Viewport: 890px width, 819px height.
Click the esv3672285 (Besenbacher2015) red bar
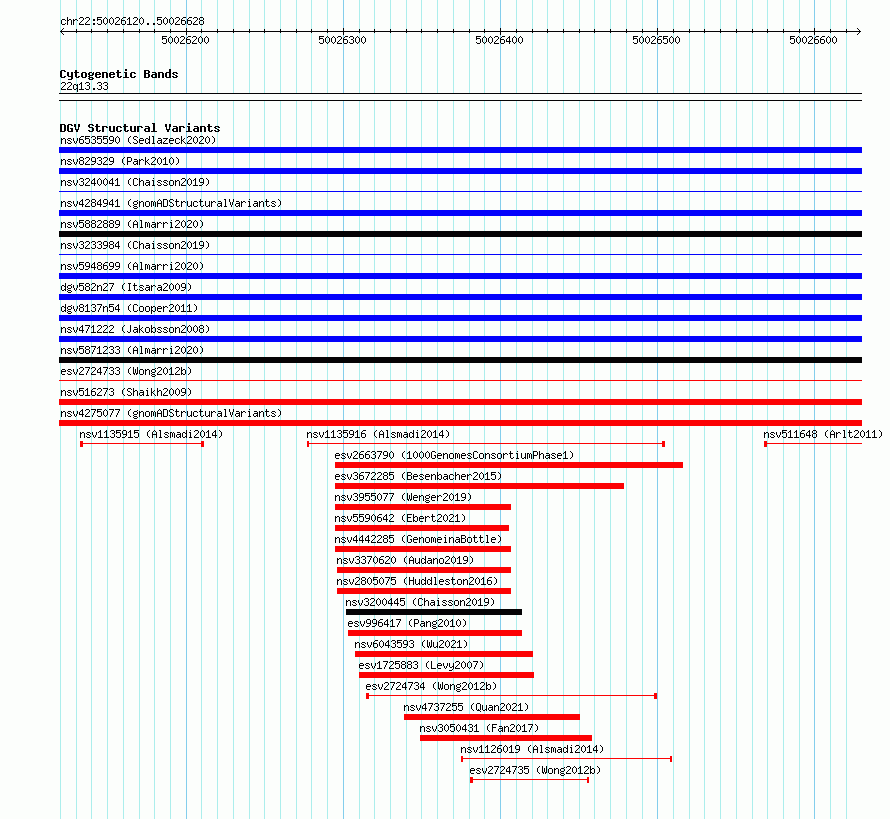click(479, 486)
